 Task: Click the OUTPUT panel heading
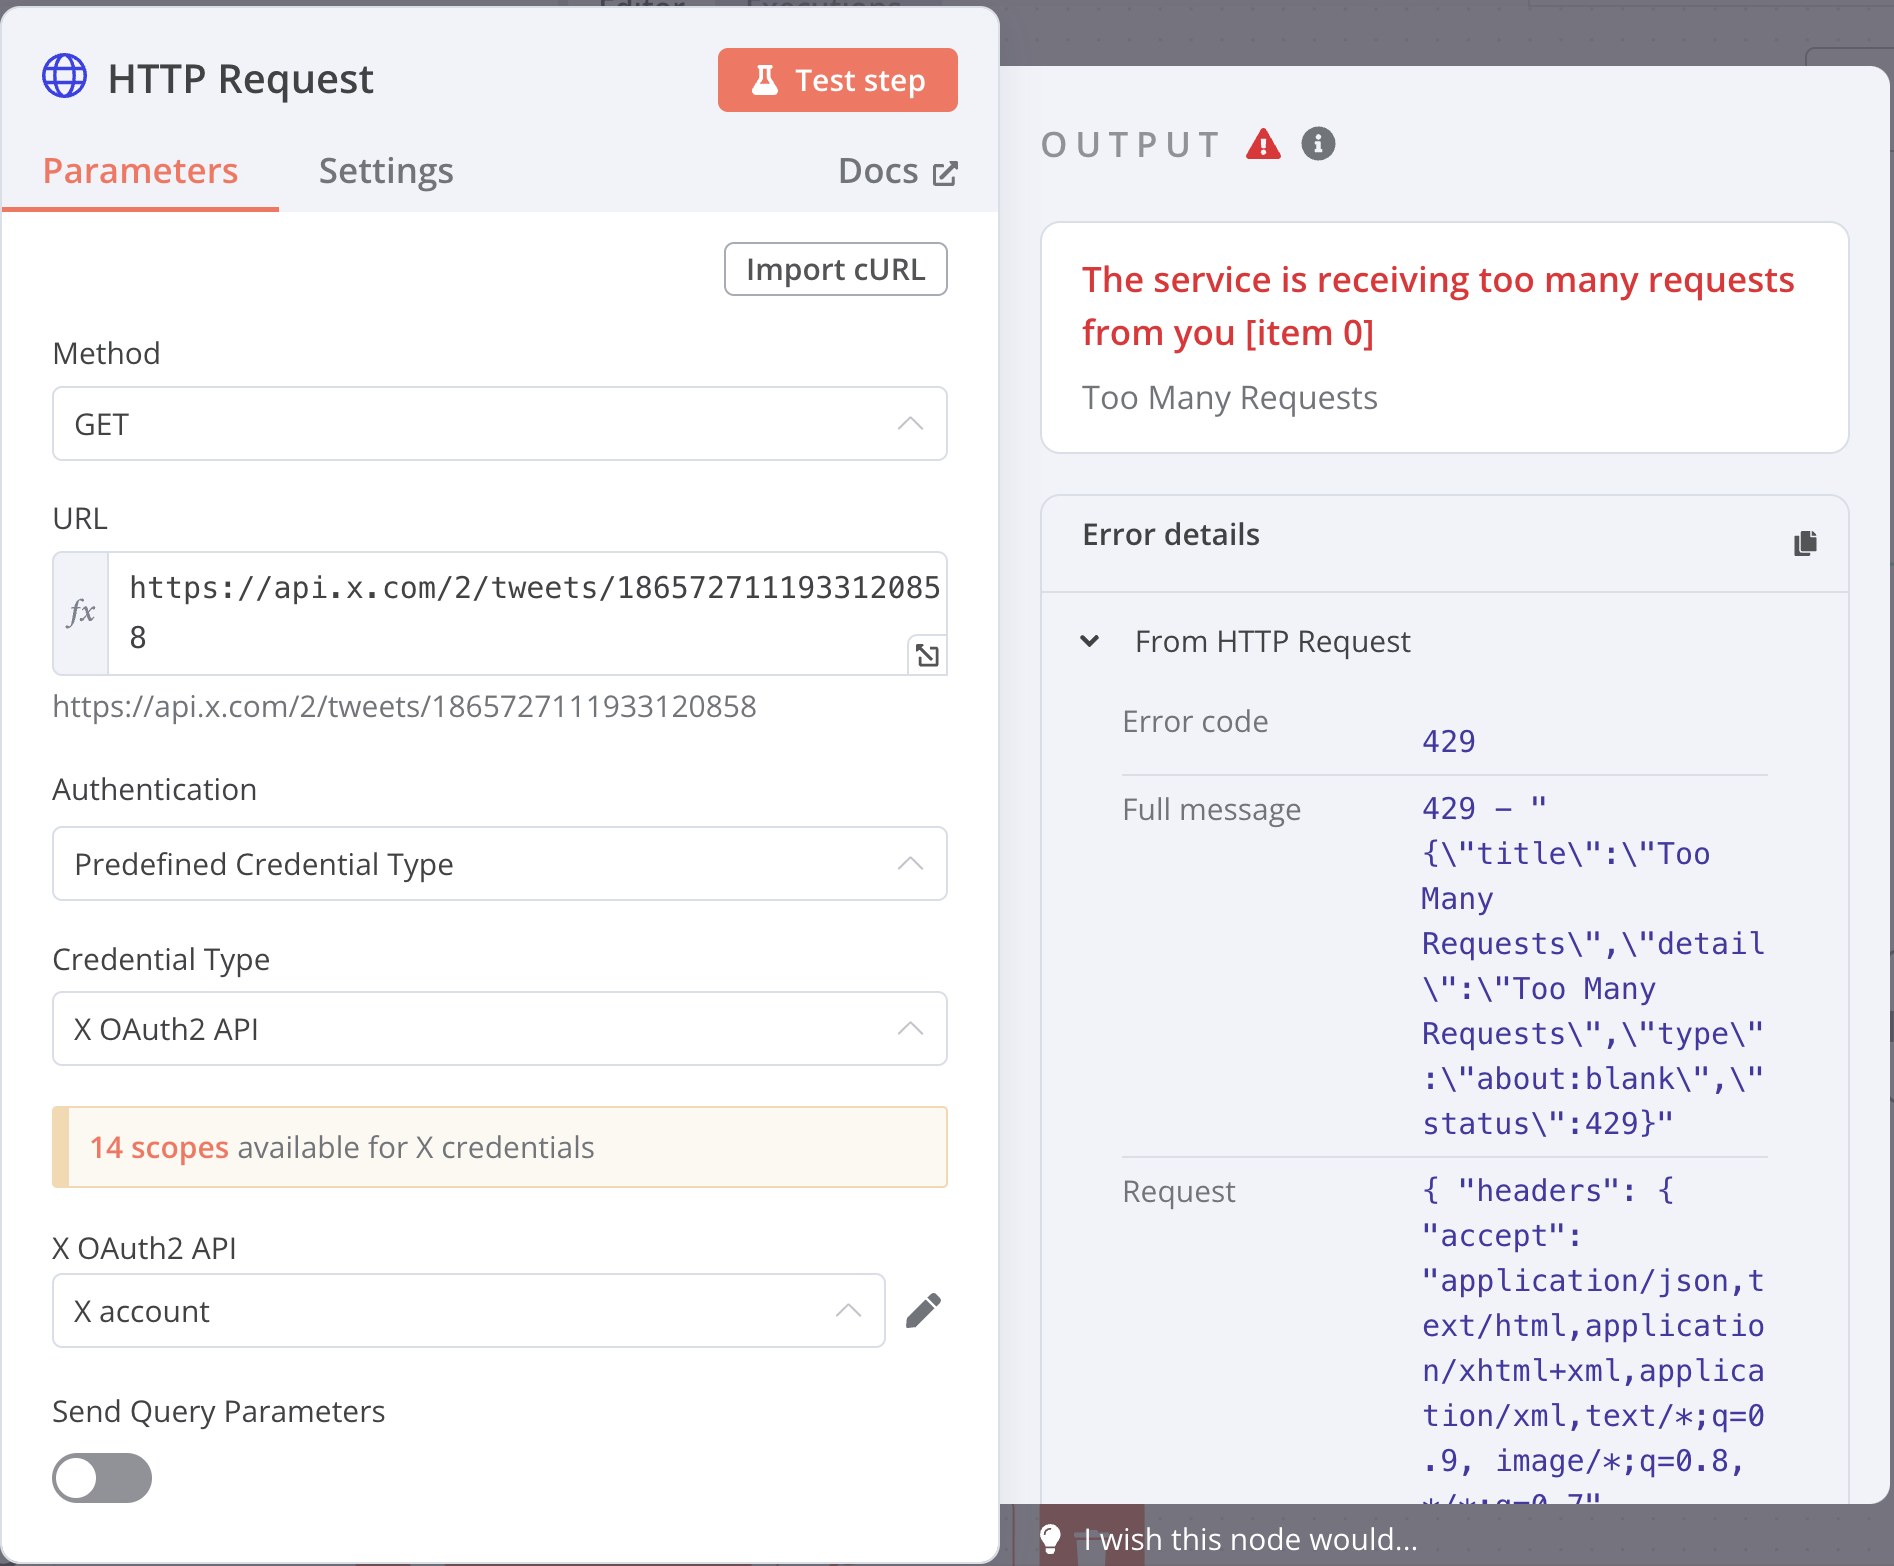click(1131, 145)
